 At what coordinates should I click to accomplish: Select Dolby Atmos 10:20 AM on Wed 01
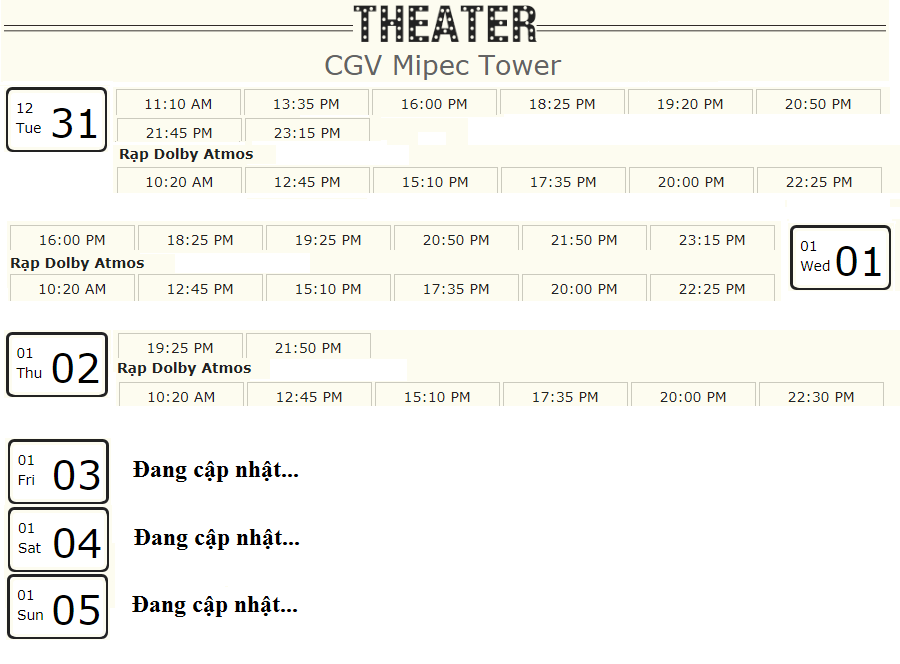pyautogui.click(x=72, y=288)
